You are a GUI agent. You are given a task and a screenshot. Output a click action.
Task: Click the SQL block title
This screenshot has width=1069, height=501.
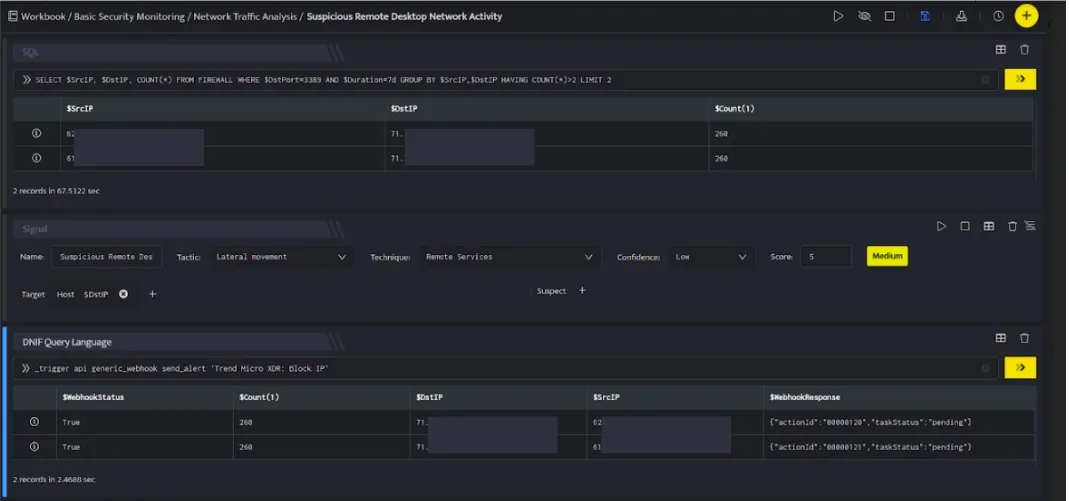(31, 52)
